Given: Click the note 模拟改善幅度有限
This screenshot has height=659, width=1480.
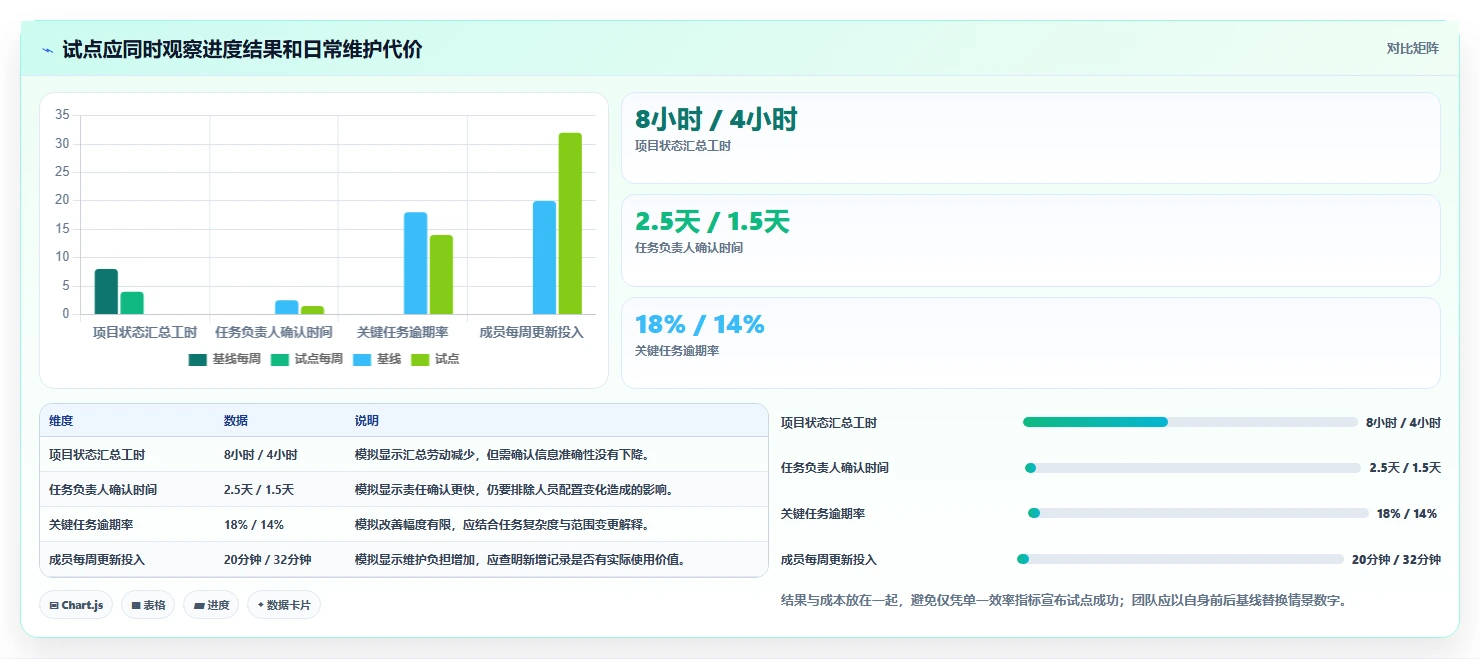Looking at the screenshot, I should (x=503, y=524).
